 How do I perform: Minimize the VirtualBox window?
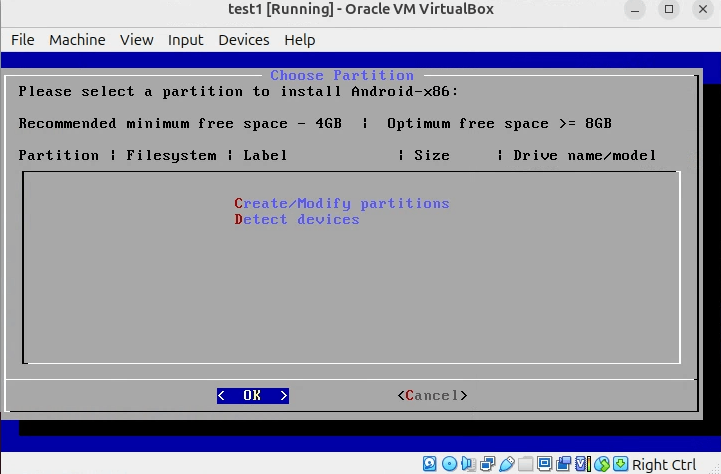(635, 9)
